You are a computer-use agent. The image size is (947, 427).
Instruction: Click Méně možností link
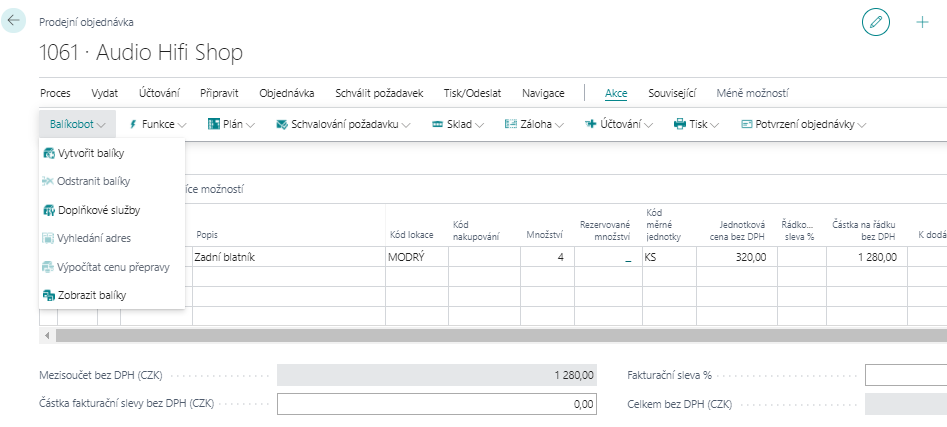coord(752,93)
